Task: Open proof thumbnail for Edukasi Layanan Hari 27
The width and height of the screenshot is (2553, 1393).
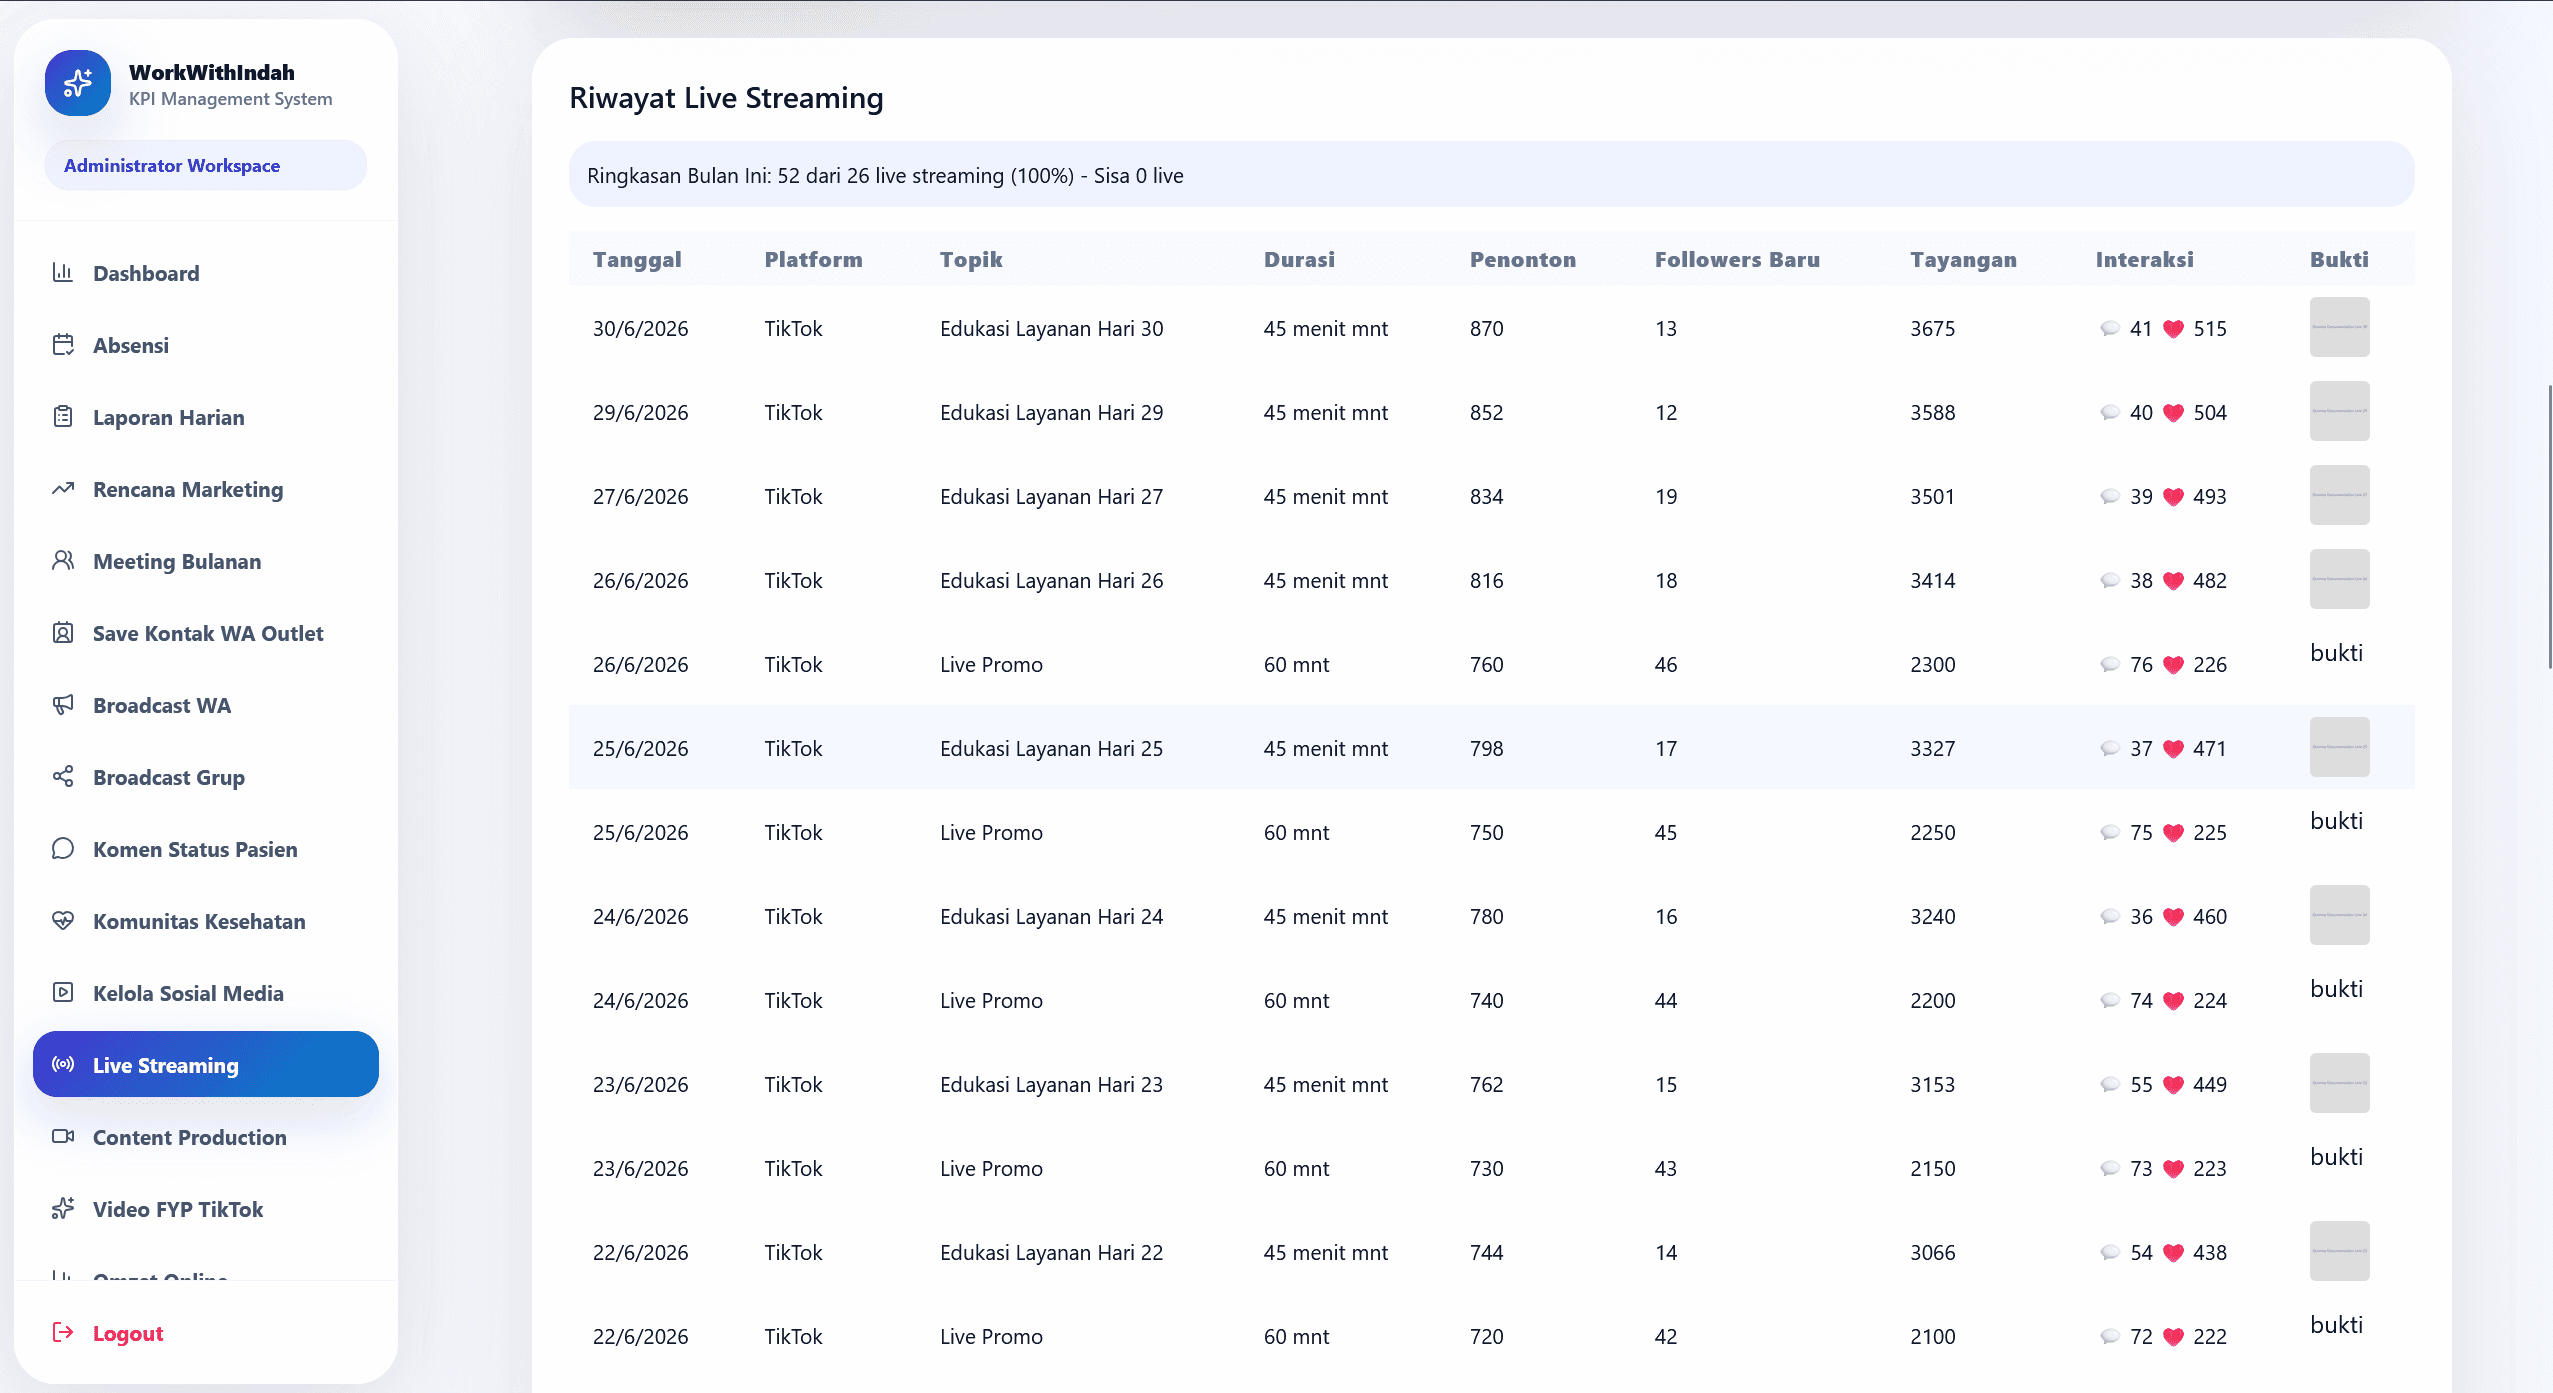Action: (2339, 495)
